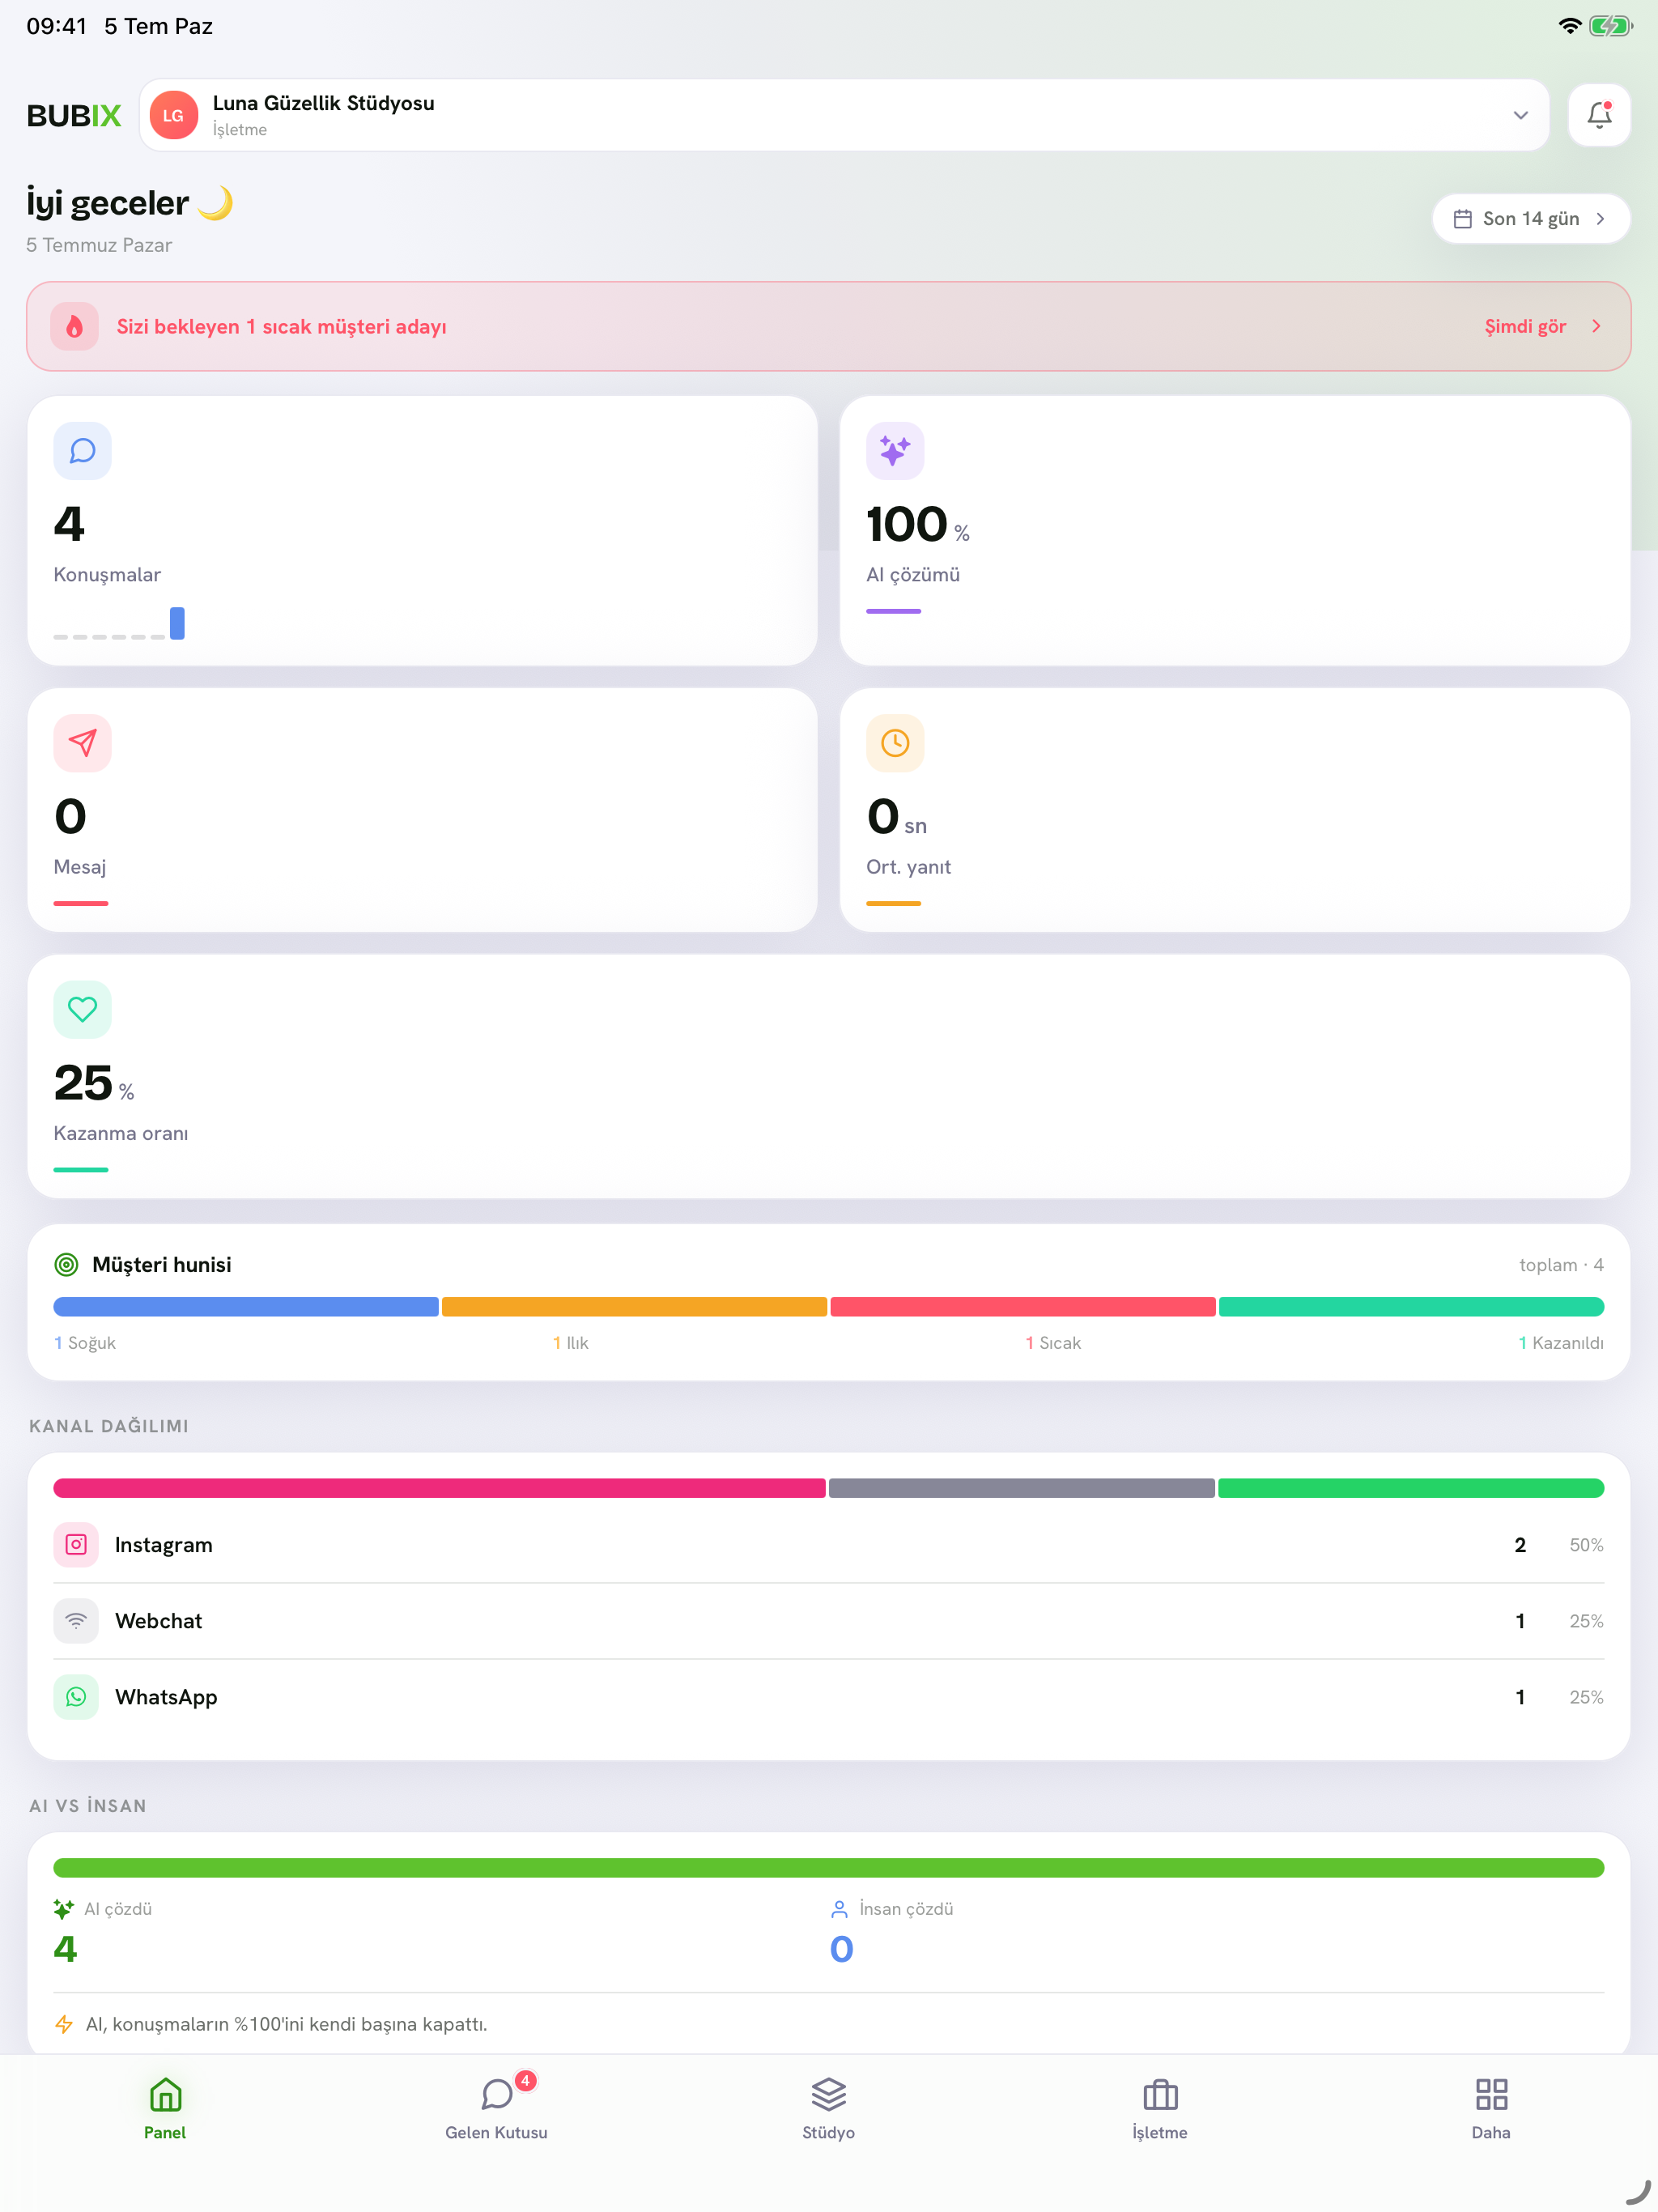Click the sparkle icon beside AI çözdü

point(64,1909)
